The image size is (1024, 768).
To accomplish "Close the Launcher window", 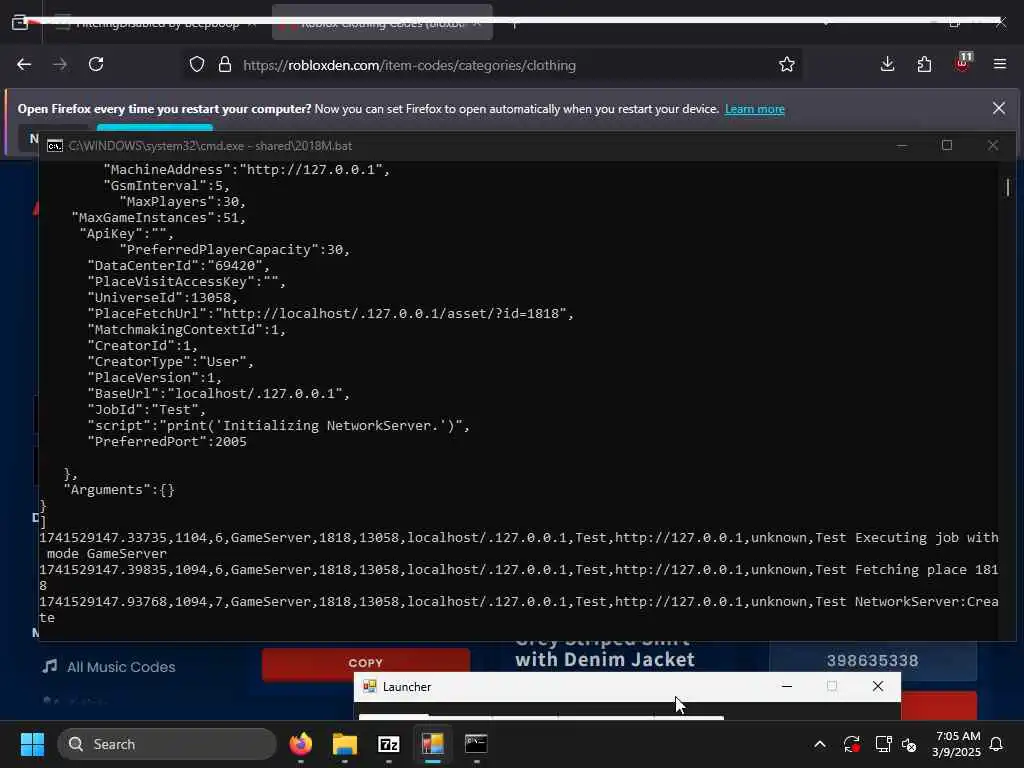I will pos(878,686).
